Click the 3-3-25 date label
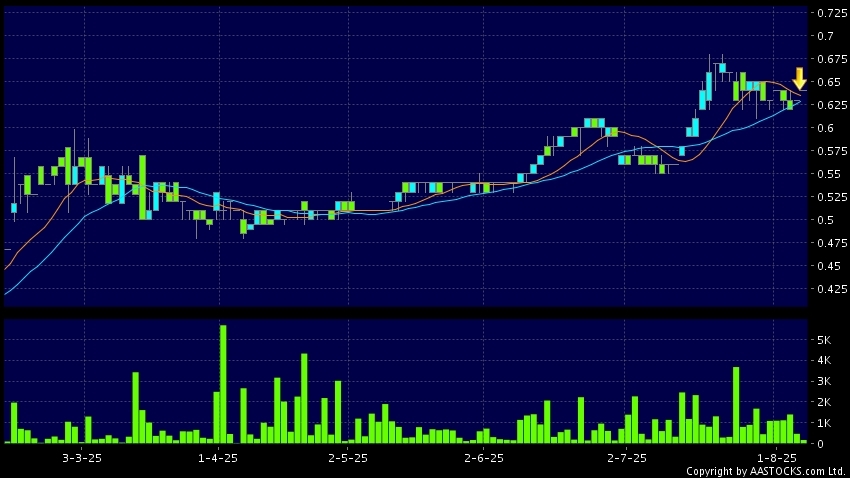The image size is (850, 478). point(82,458)
